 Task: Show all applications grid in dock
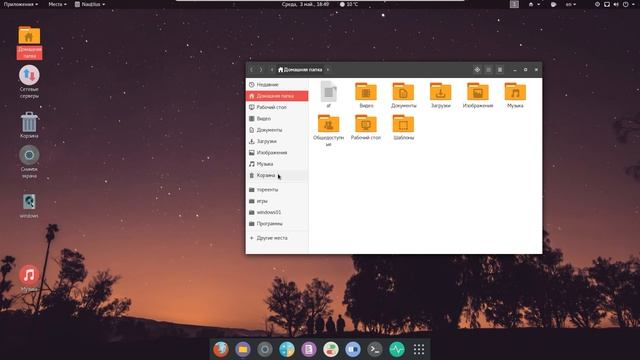click(x=419, y=349)
